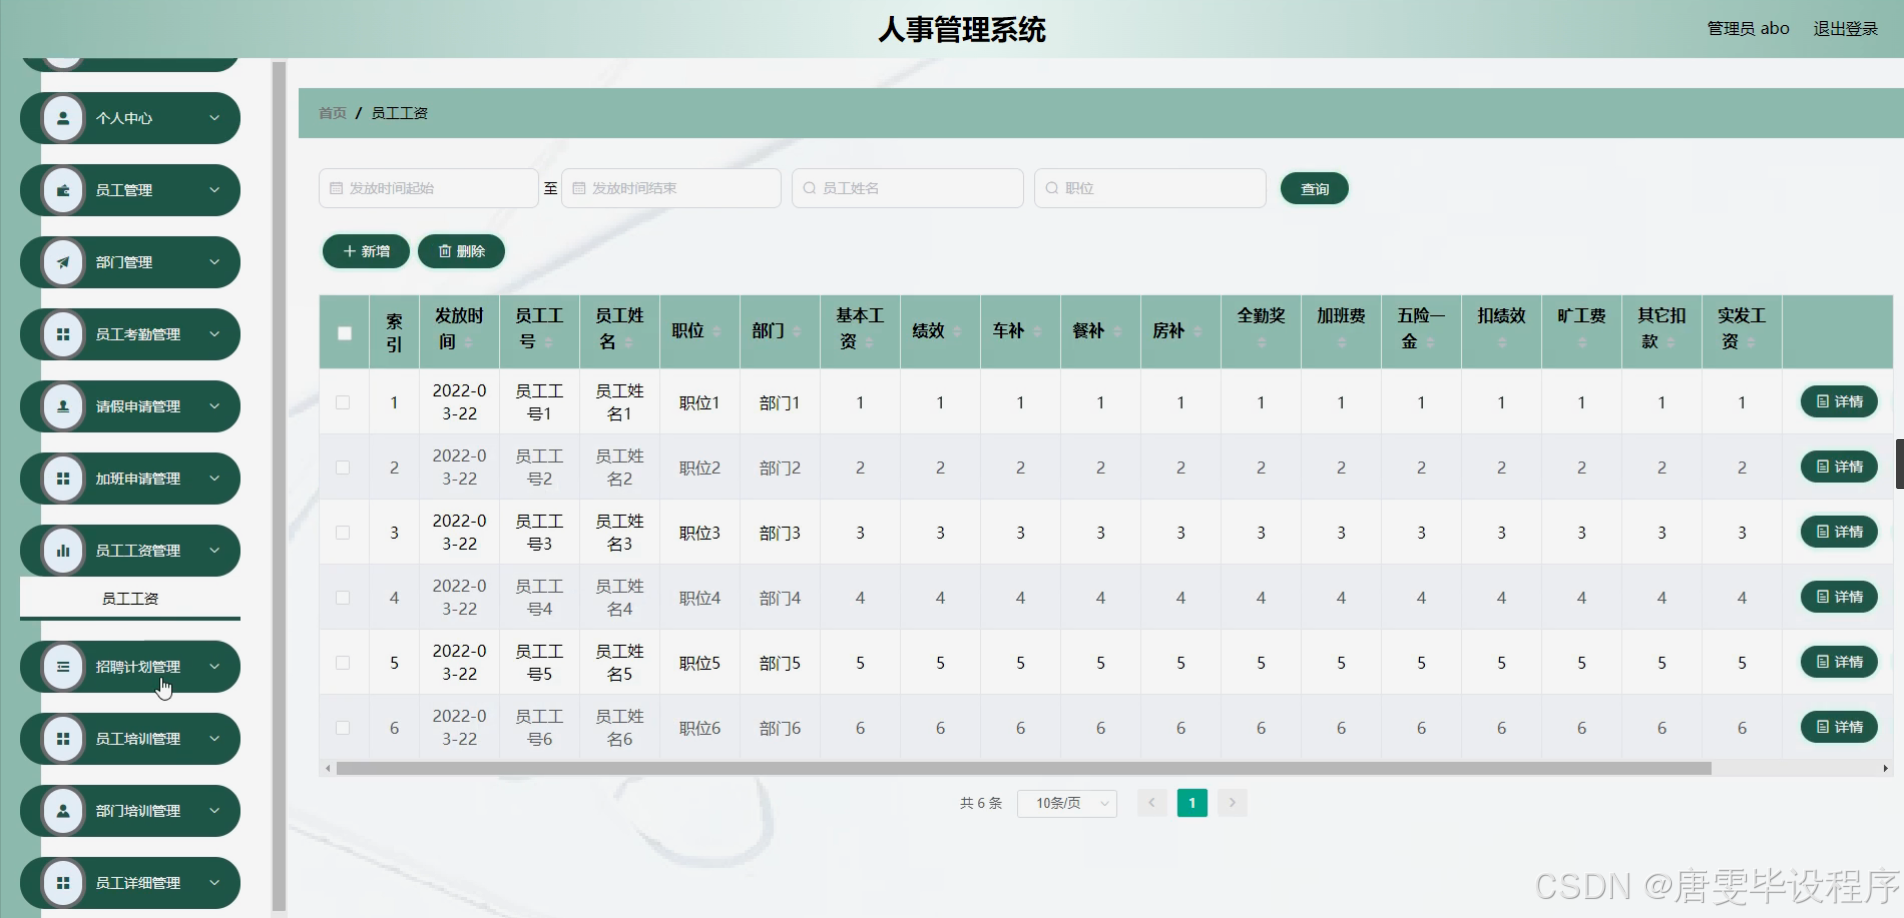Check the row 1 checkbox
This screenshot has width=1904, height=918.
[343, 402]
